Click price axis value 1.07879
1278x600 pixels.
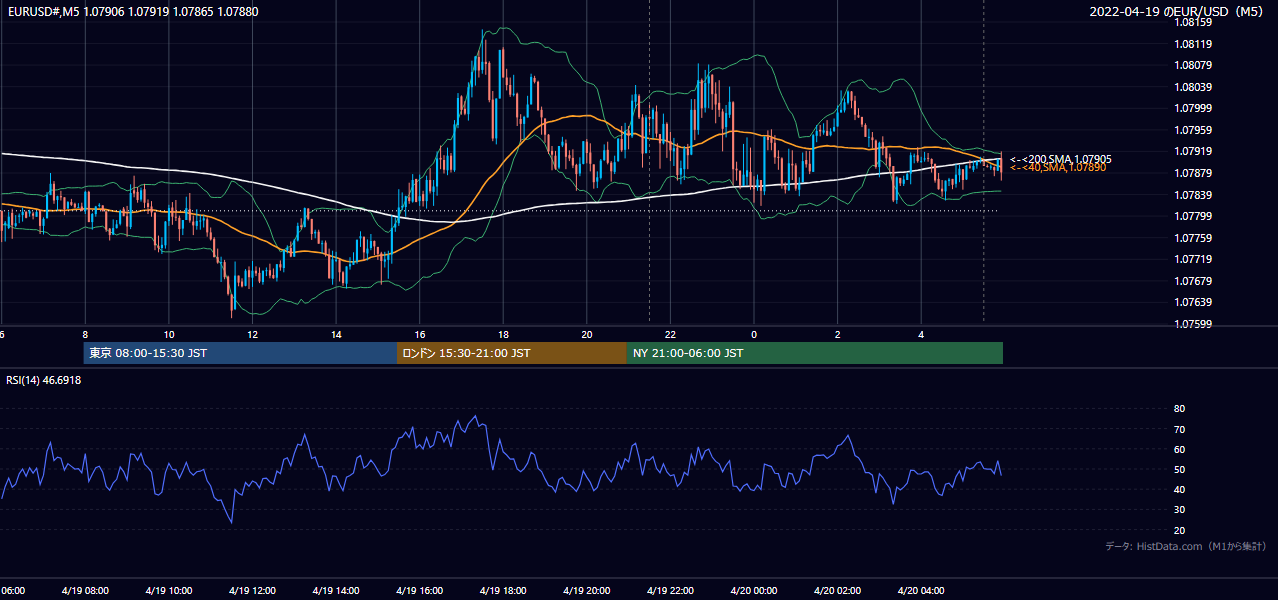tap(1193, 173)
